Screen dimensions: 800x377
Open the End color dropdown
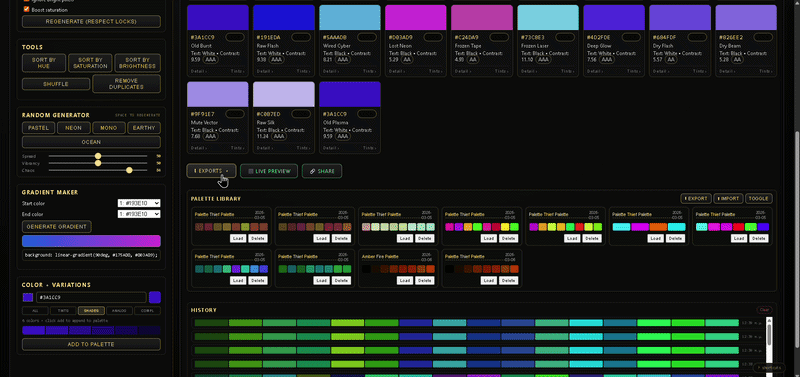click(139, 214)
